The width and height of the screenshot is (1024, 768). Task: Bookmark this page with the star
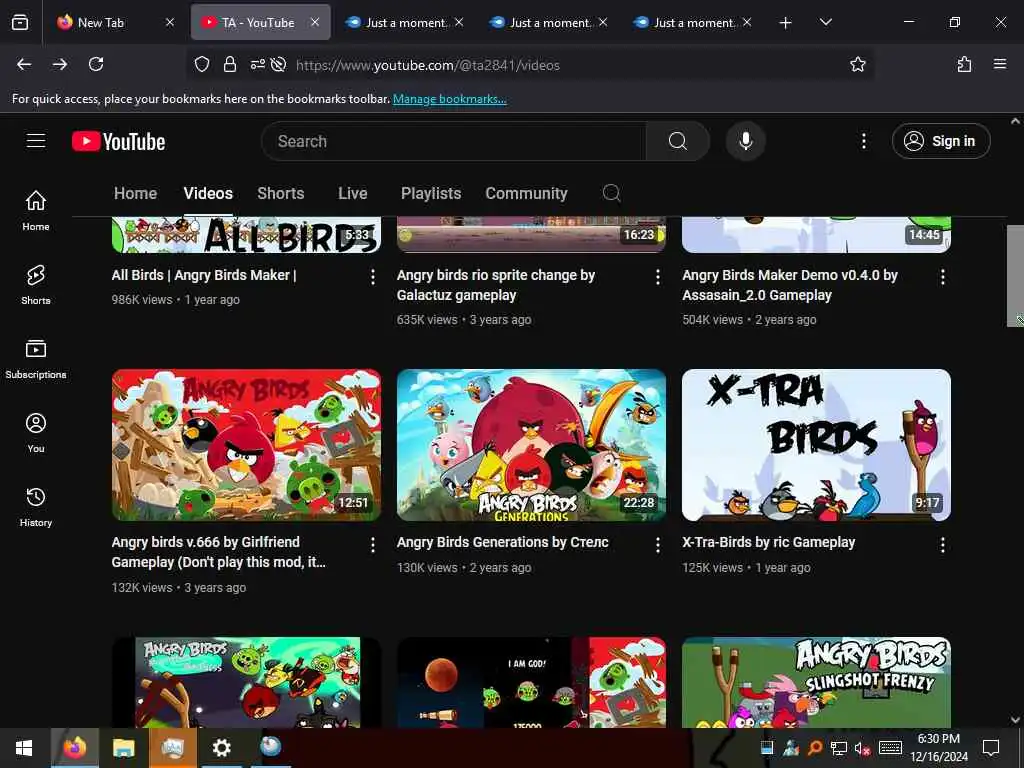pos(857,64)
